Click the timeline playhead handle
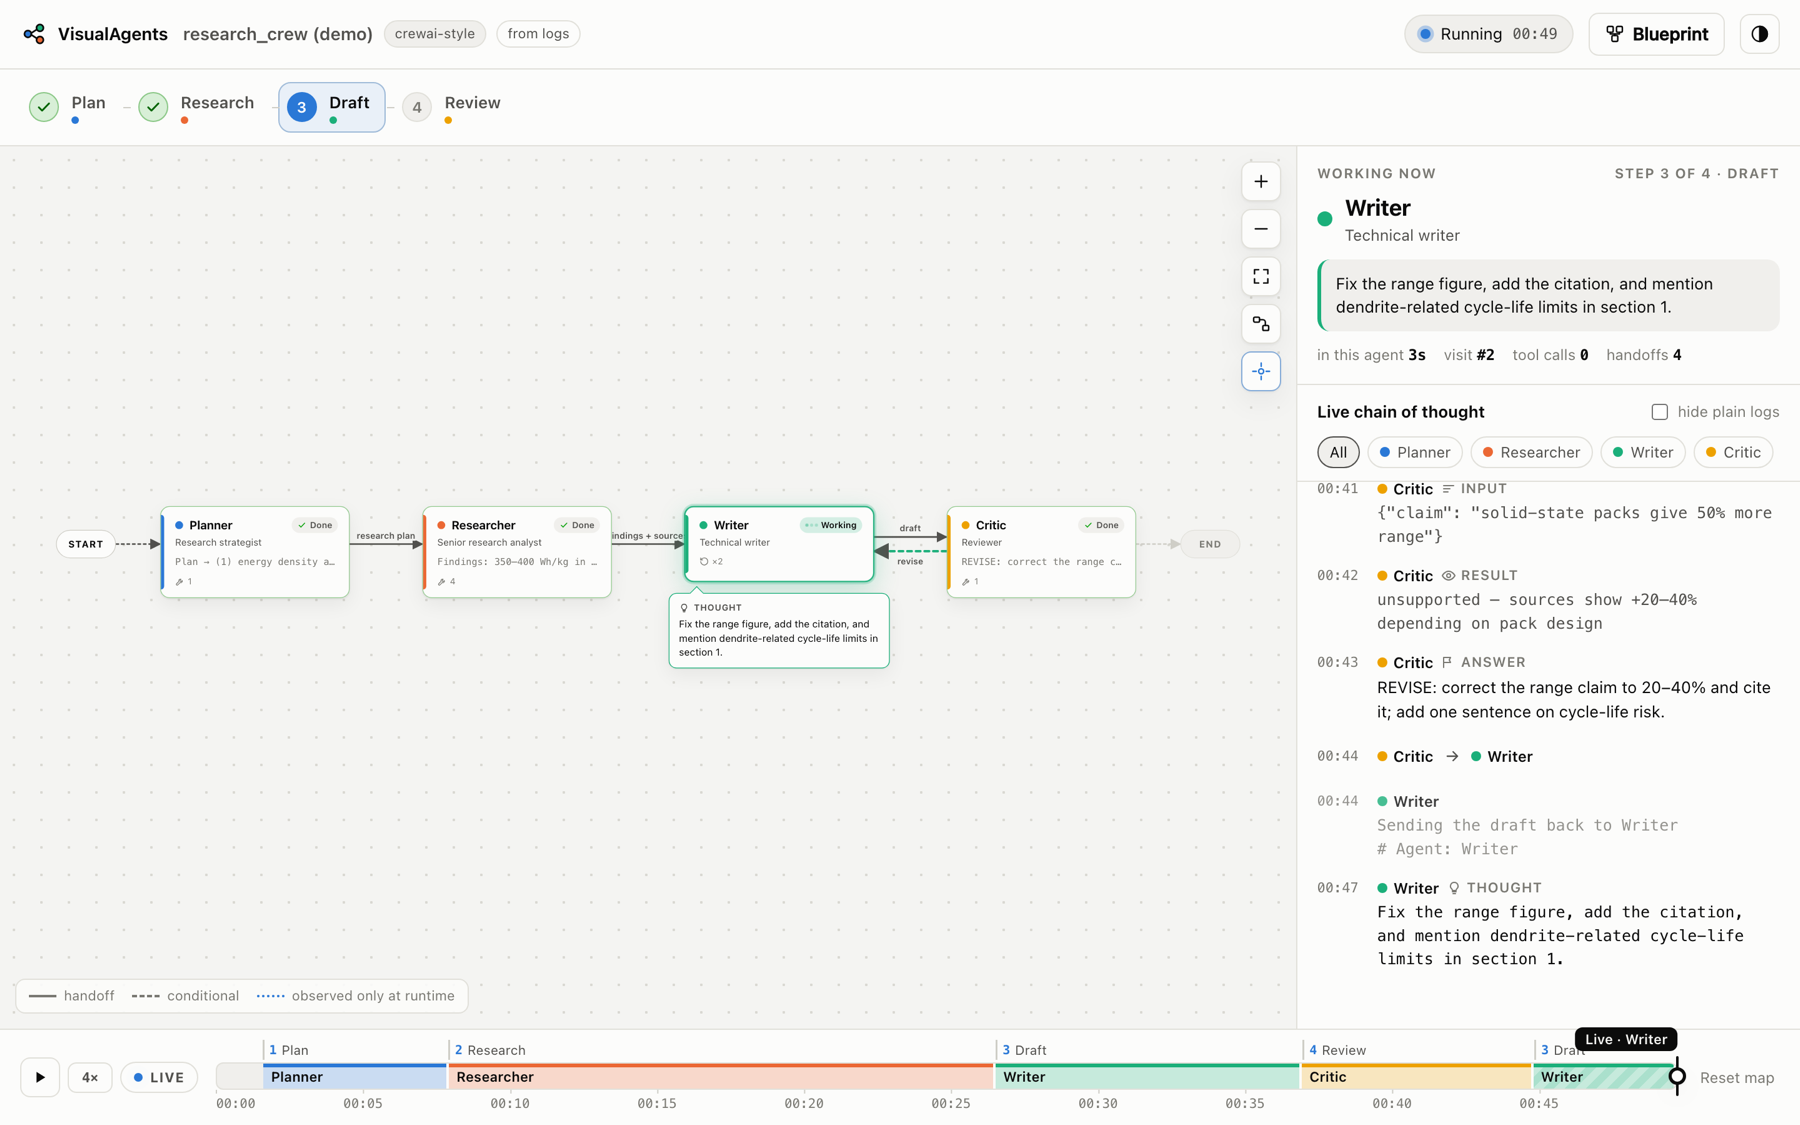The height and width of the screenshot is (1125, 1800). (1677, 1077)
